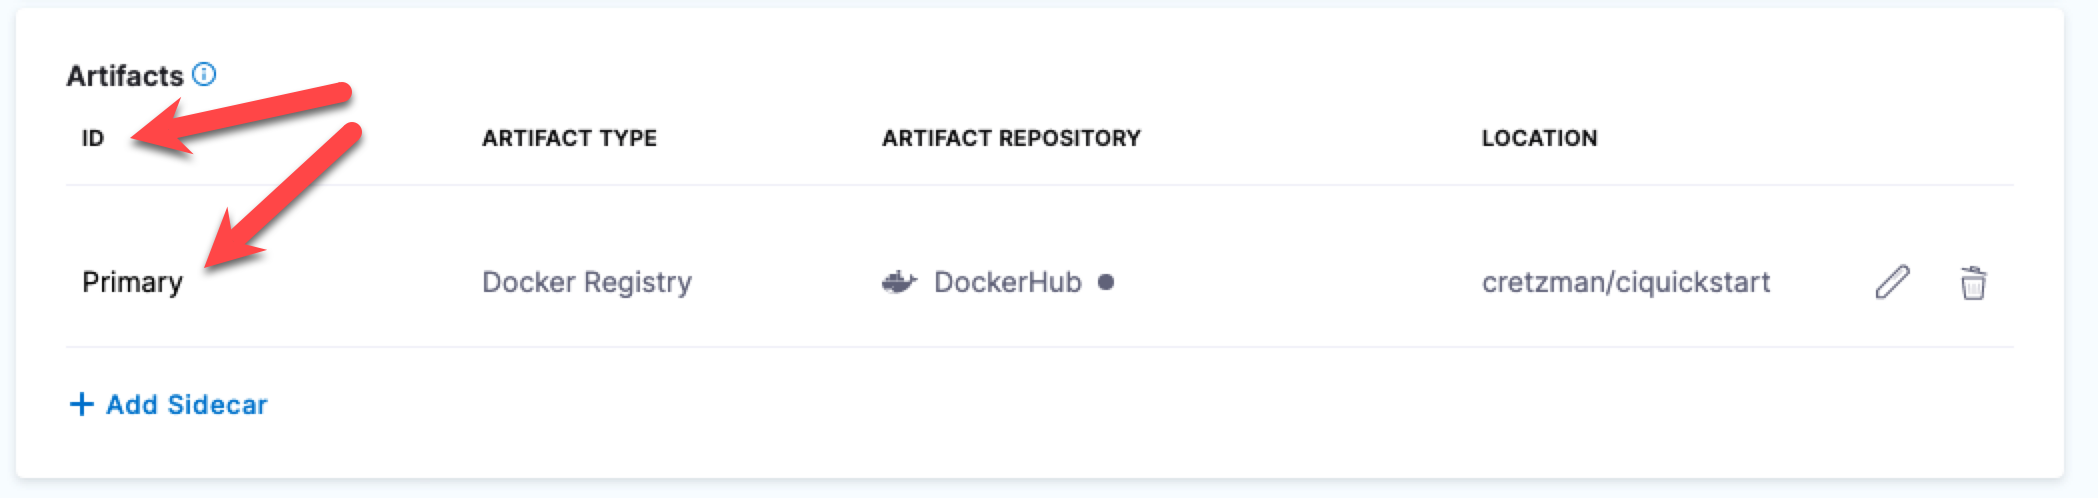Open the DockerHub repository connector
Viewport: 2098px width, 498px height.
pyautogui.click(x=1007, y=282)
